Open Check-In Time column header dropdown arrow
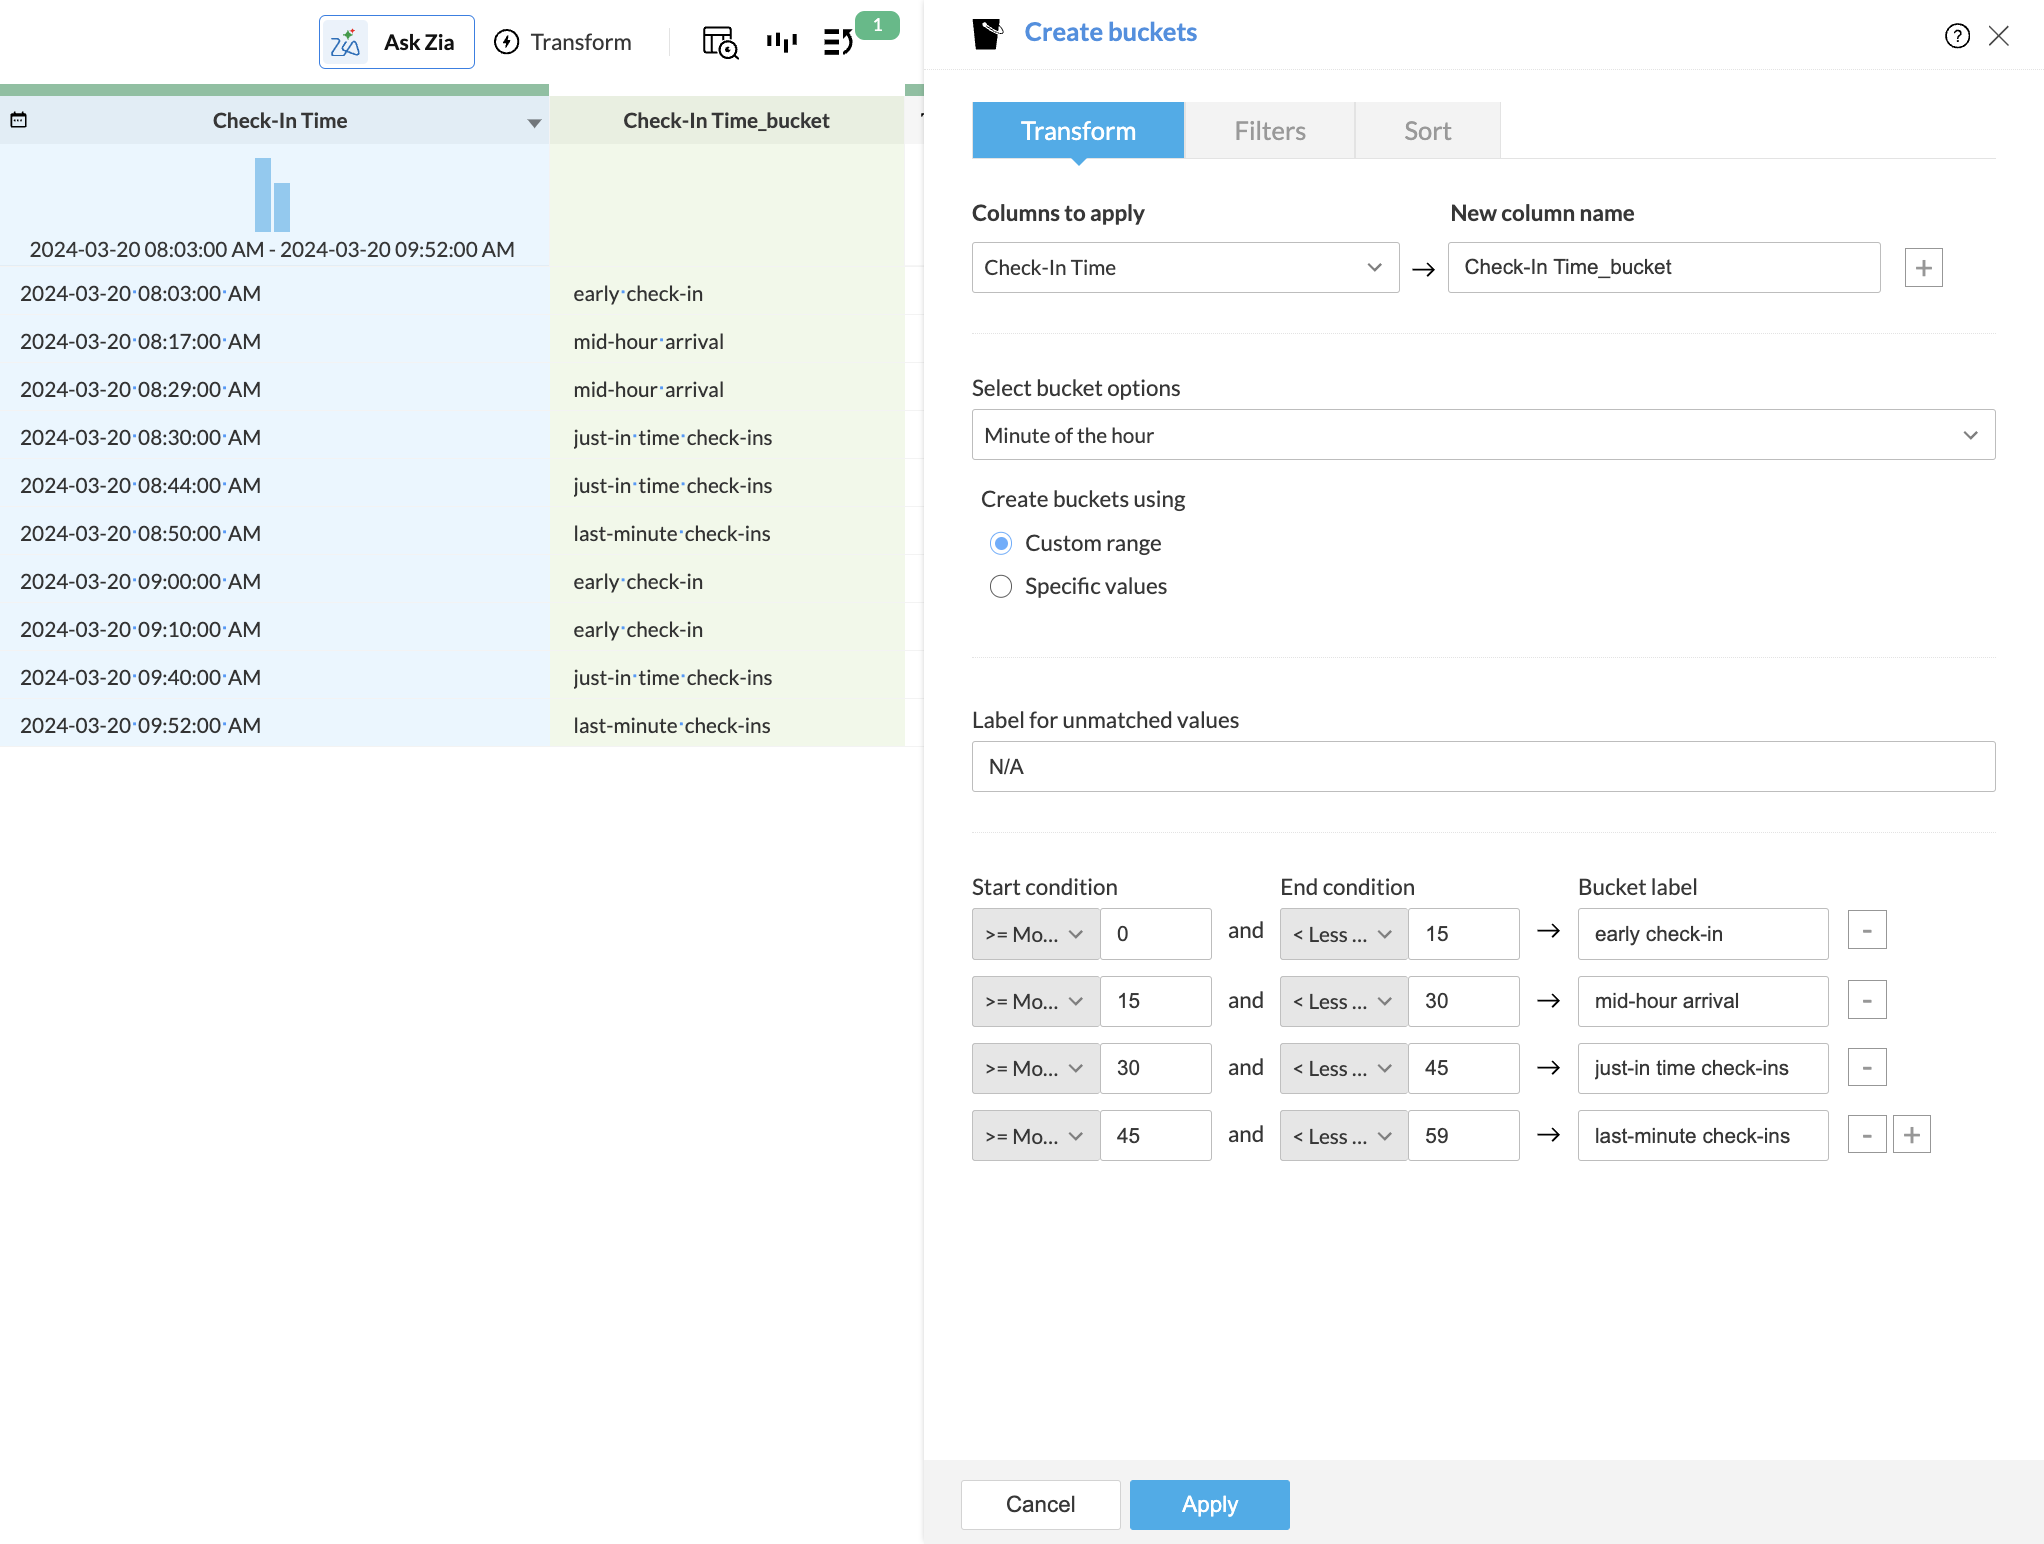The image size is (2044, 1544). pyautogui.click(x=534, y=123)
